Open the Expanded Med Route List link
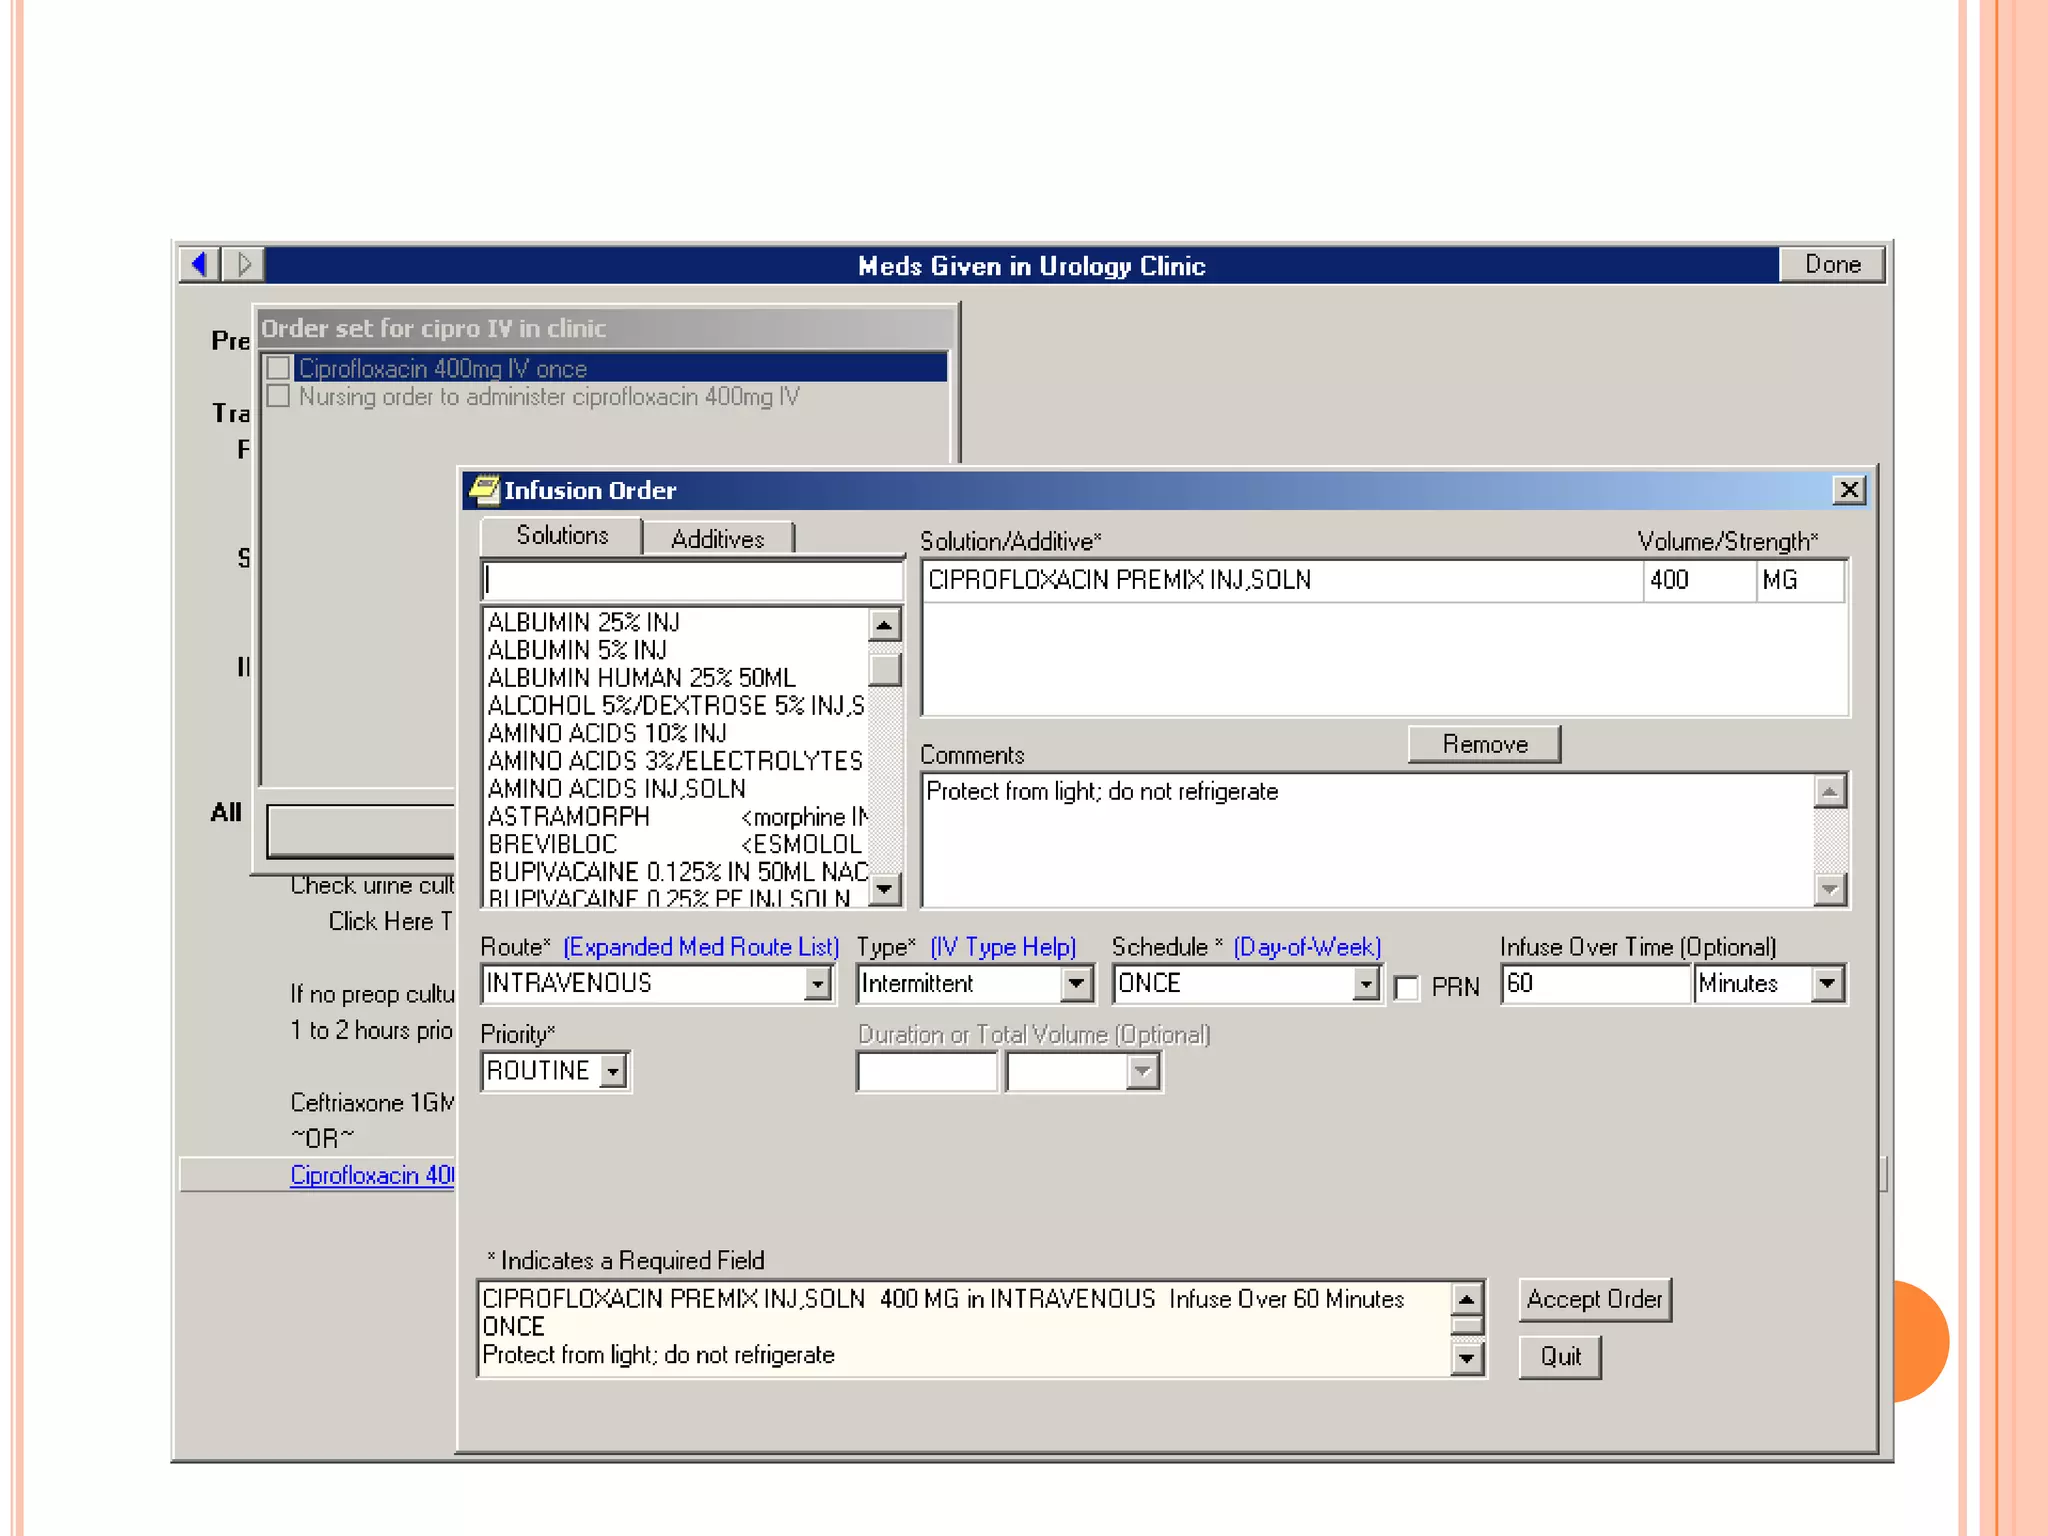2048x1536 pixels. pyautogui.click(x=700, y=947)
